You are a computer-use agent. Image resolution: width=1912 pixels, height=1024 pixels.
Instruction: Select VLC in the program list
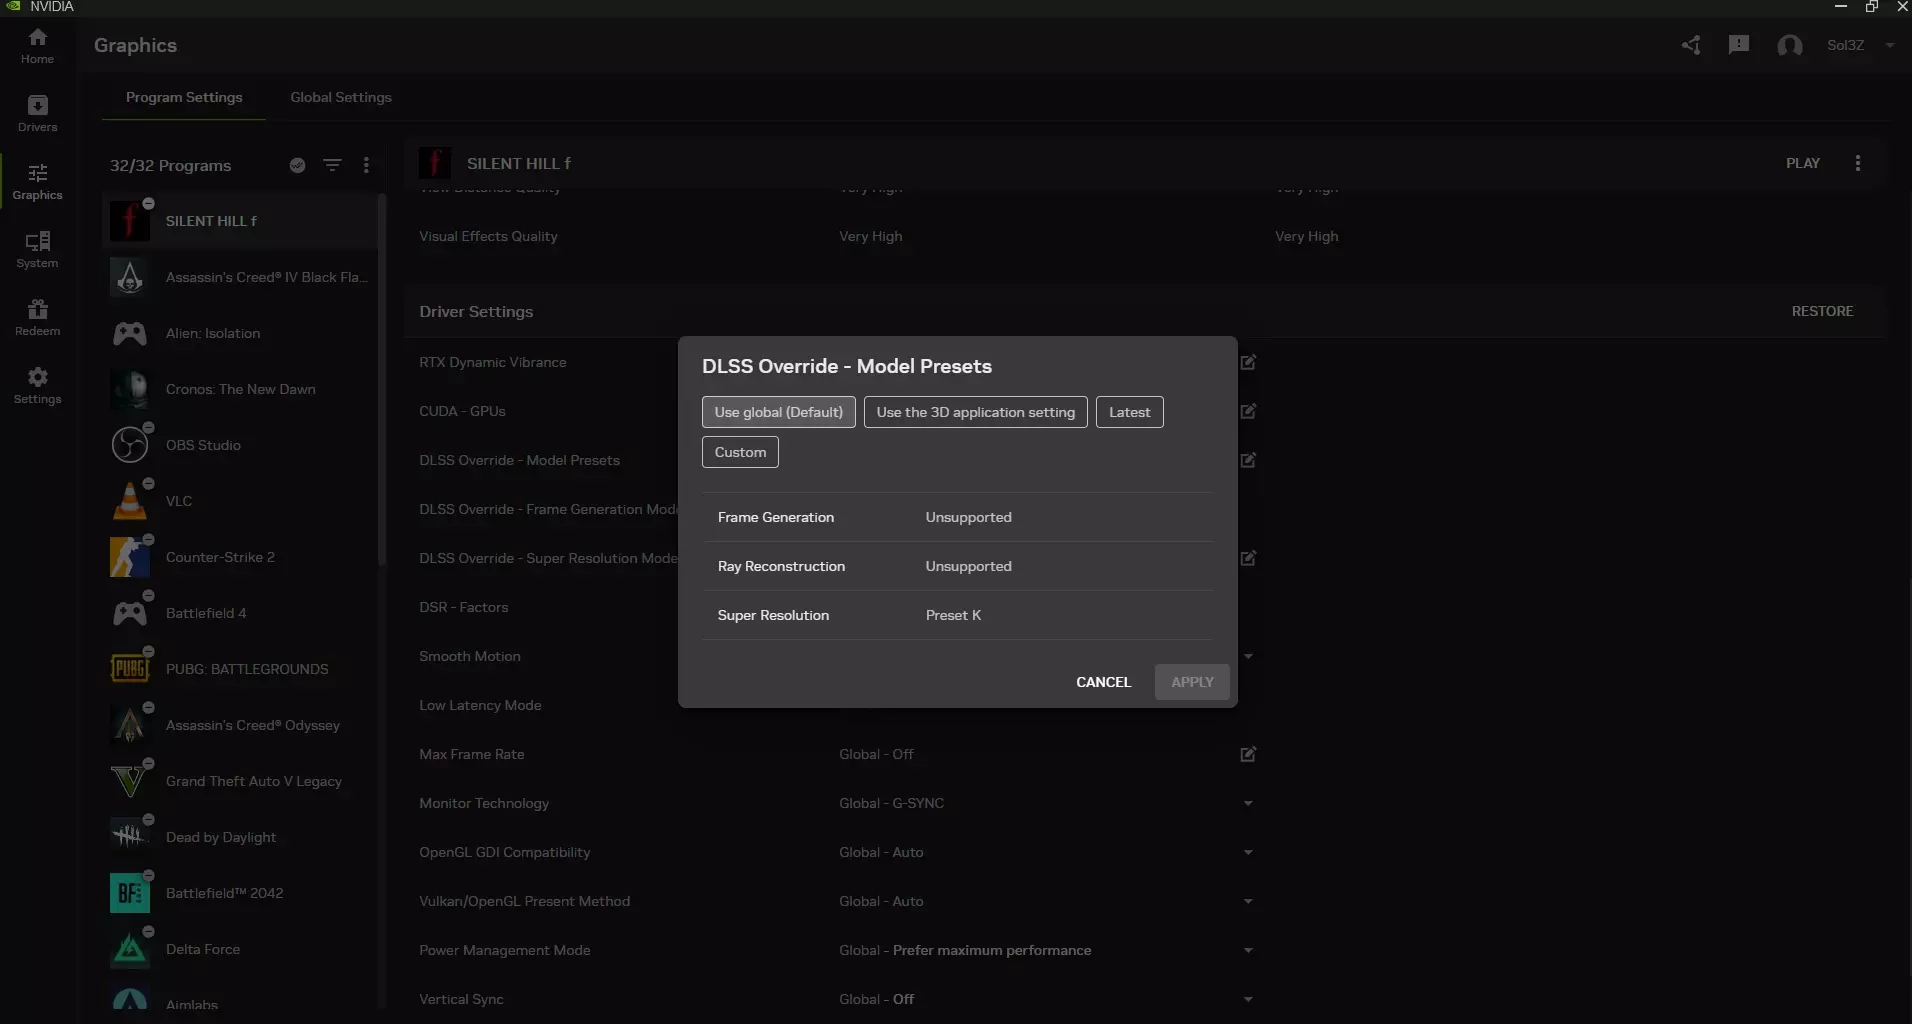tap(240, 501)
